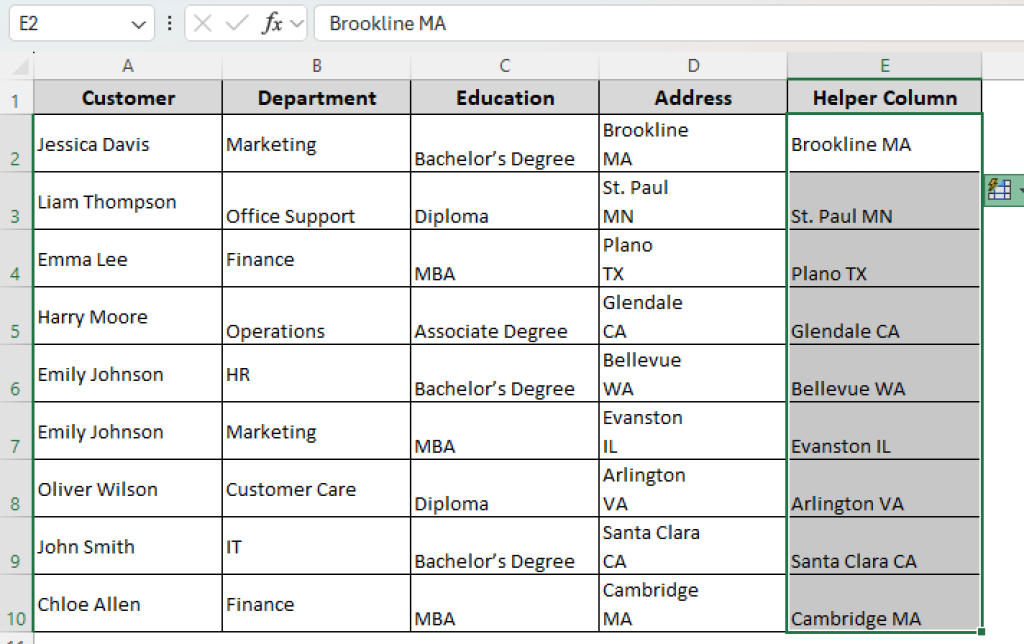Select the Helper Column title cell
1024x644 pixels.
click(x=884, y=97)
